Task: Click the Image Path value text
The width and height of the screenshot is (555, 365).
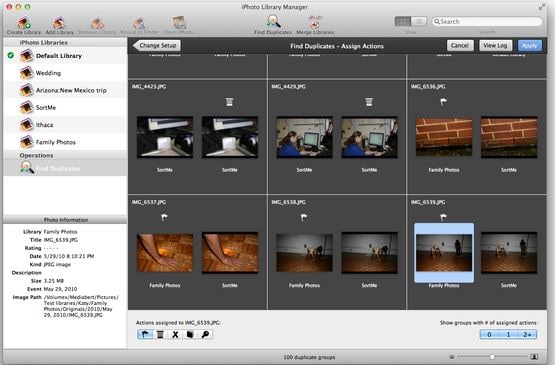Action: [x=81, y=306]
